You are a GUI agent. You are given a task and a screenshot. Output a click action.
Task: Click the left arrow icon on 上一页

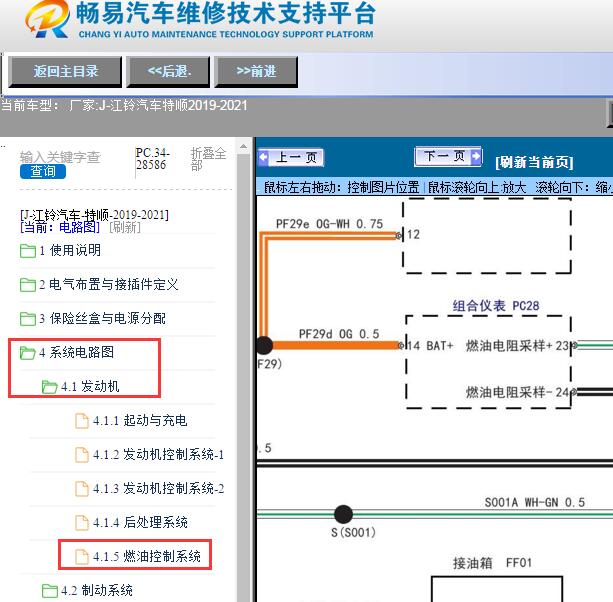[x=264, y=158]
